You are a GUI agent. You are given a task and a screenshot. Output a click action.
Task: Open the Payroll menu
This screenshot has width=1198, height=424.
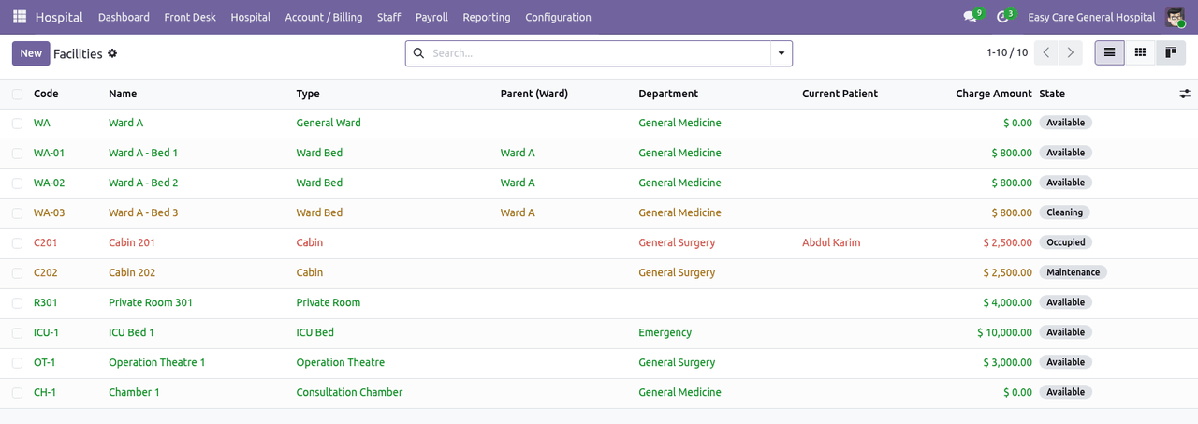[x=432, y=17]
